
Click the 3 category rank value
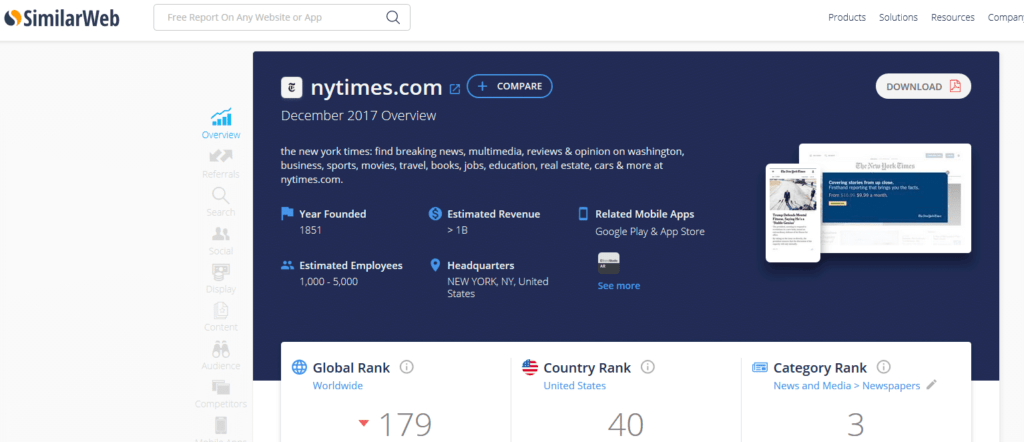point(856,424)
